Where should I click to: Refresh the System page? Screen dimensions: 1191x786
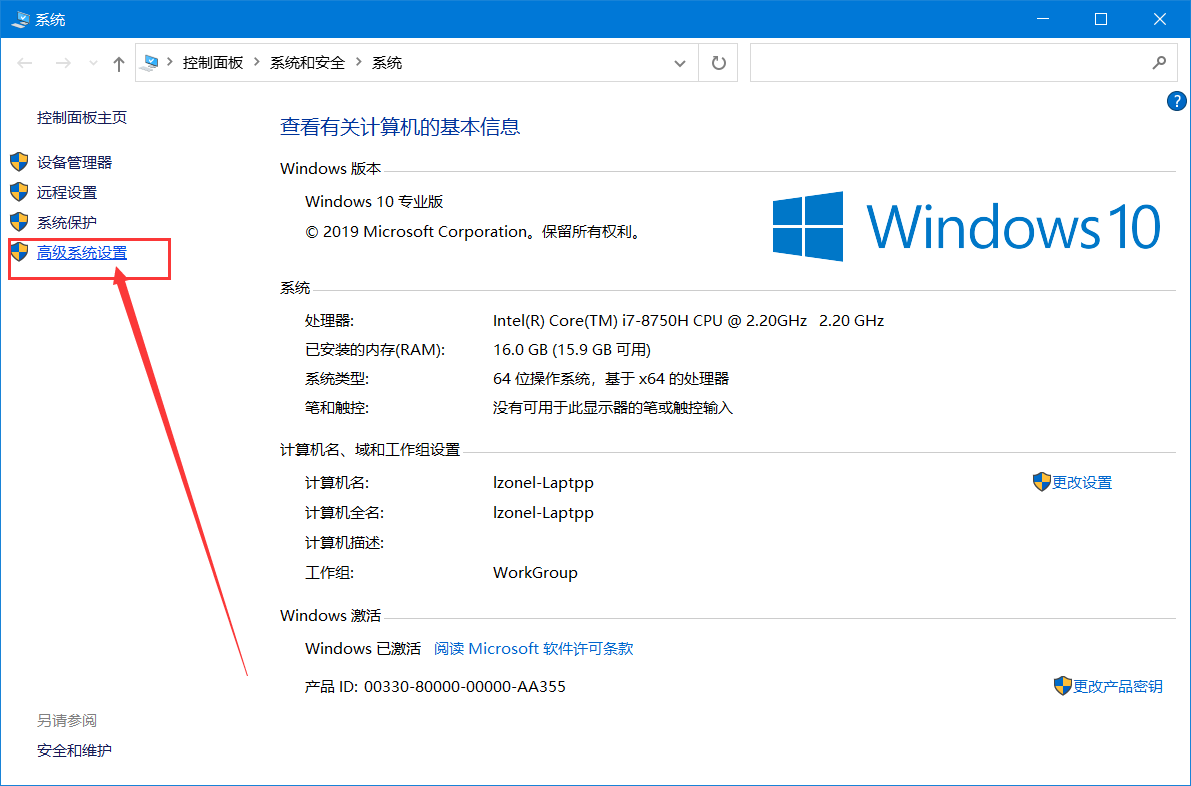click(719, 63)
